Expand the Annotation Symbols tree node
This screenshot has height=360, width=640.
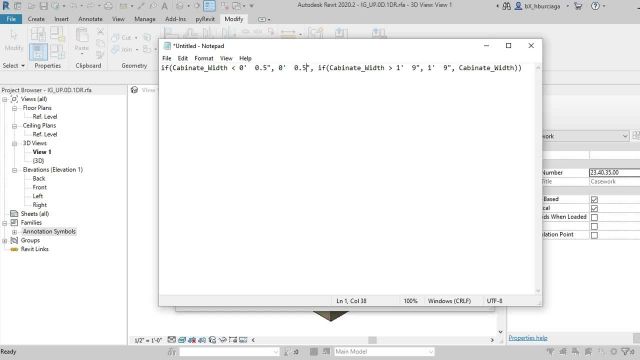point(14,232)
